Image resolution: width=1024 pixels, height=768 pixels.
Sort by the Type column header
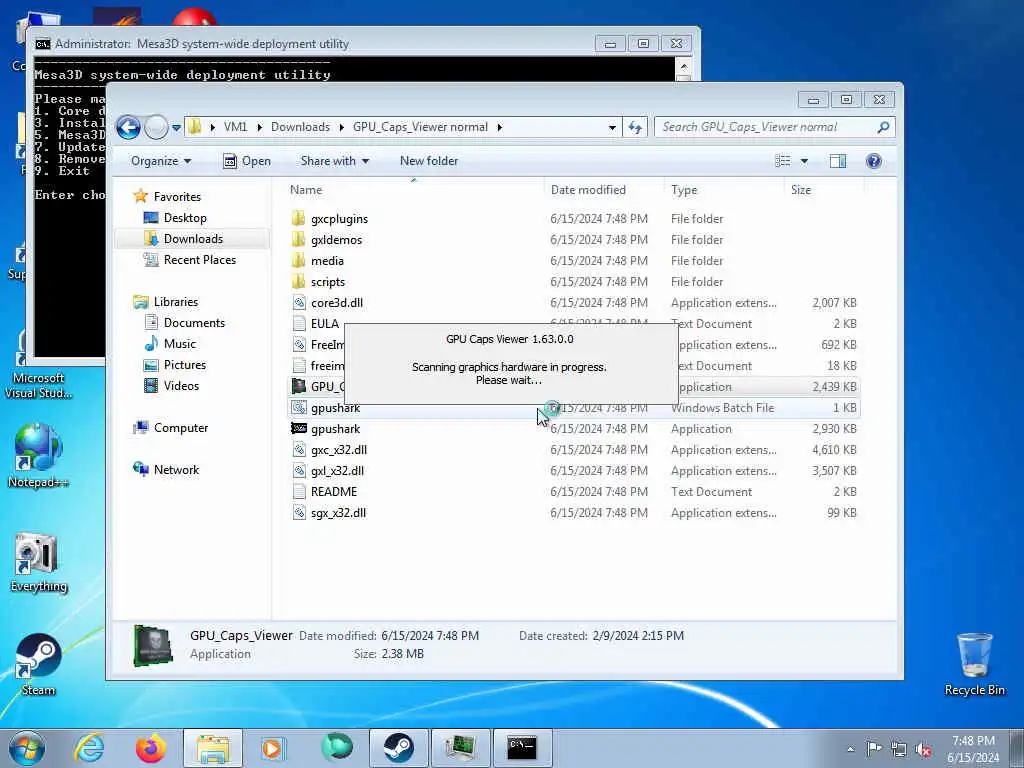point(684,190)
